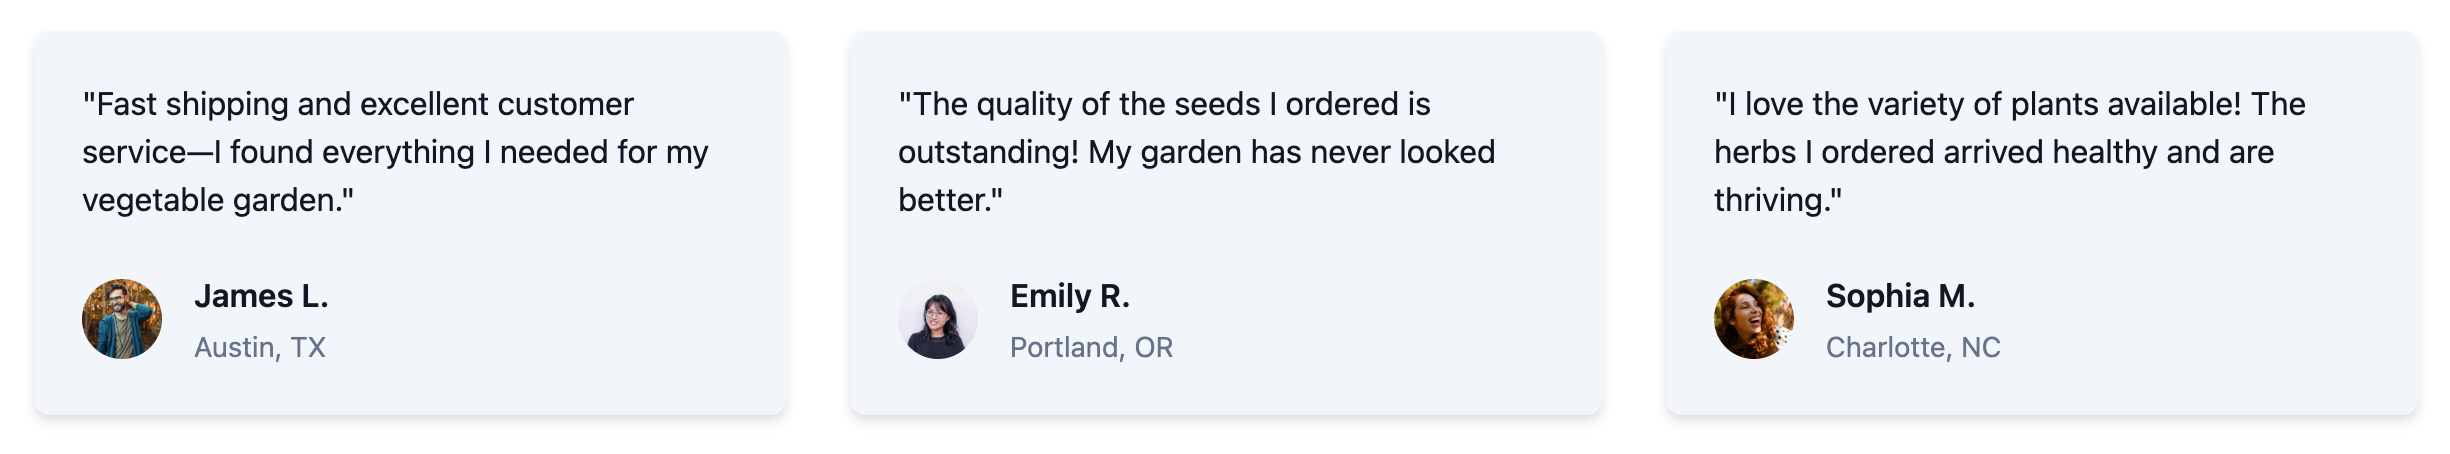The height and width of the screenshot is (454, 2450).
Task: Click empty space right of Austin, TX
Action: pos(550,347)
